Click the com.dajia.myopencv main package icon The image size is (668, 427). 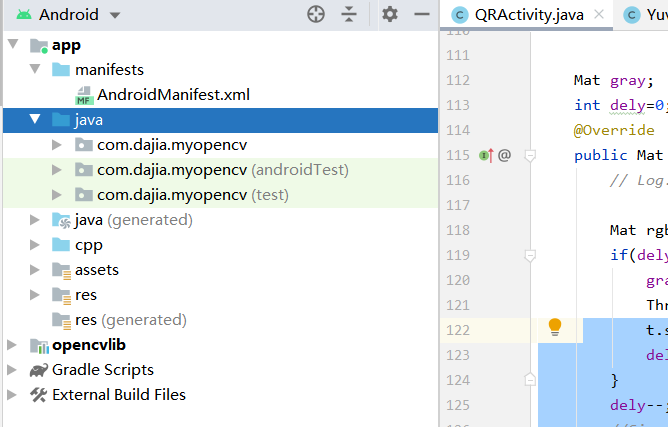point(84,145)
